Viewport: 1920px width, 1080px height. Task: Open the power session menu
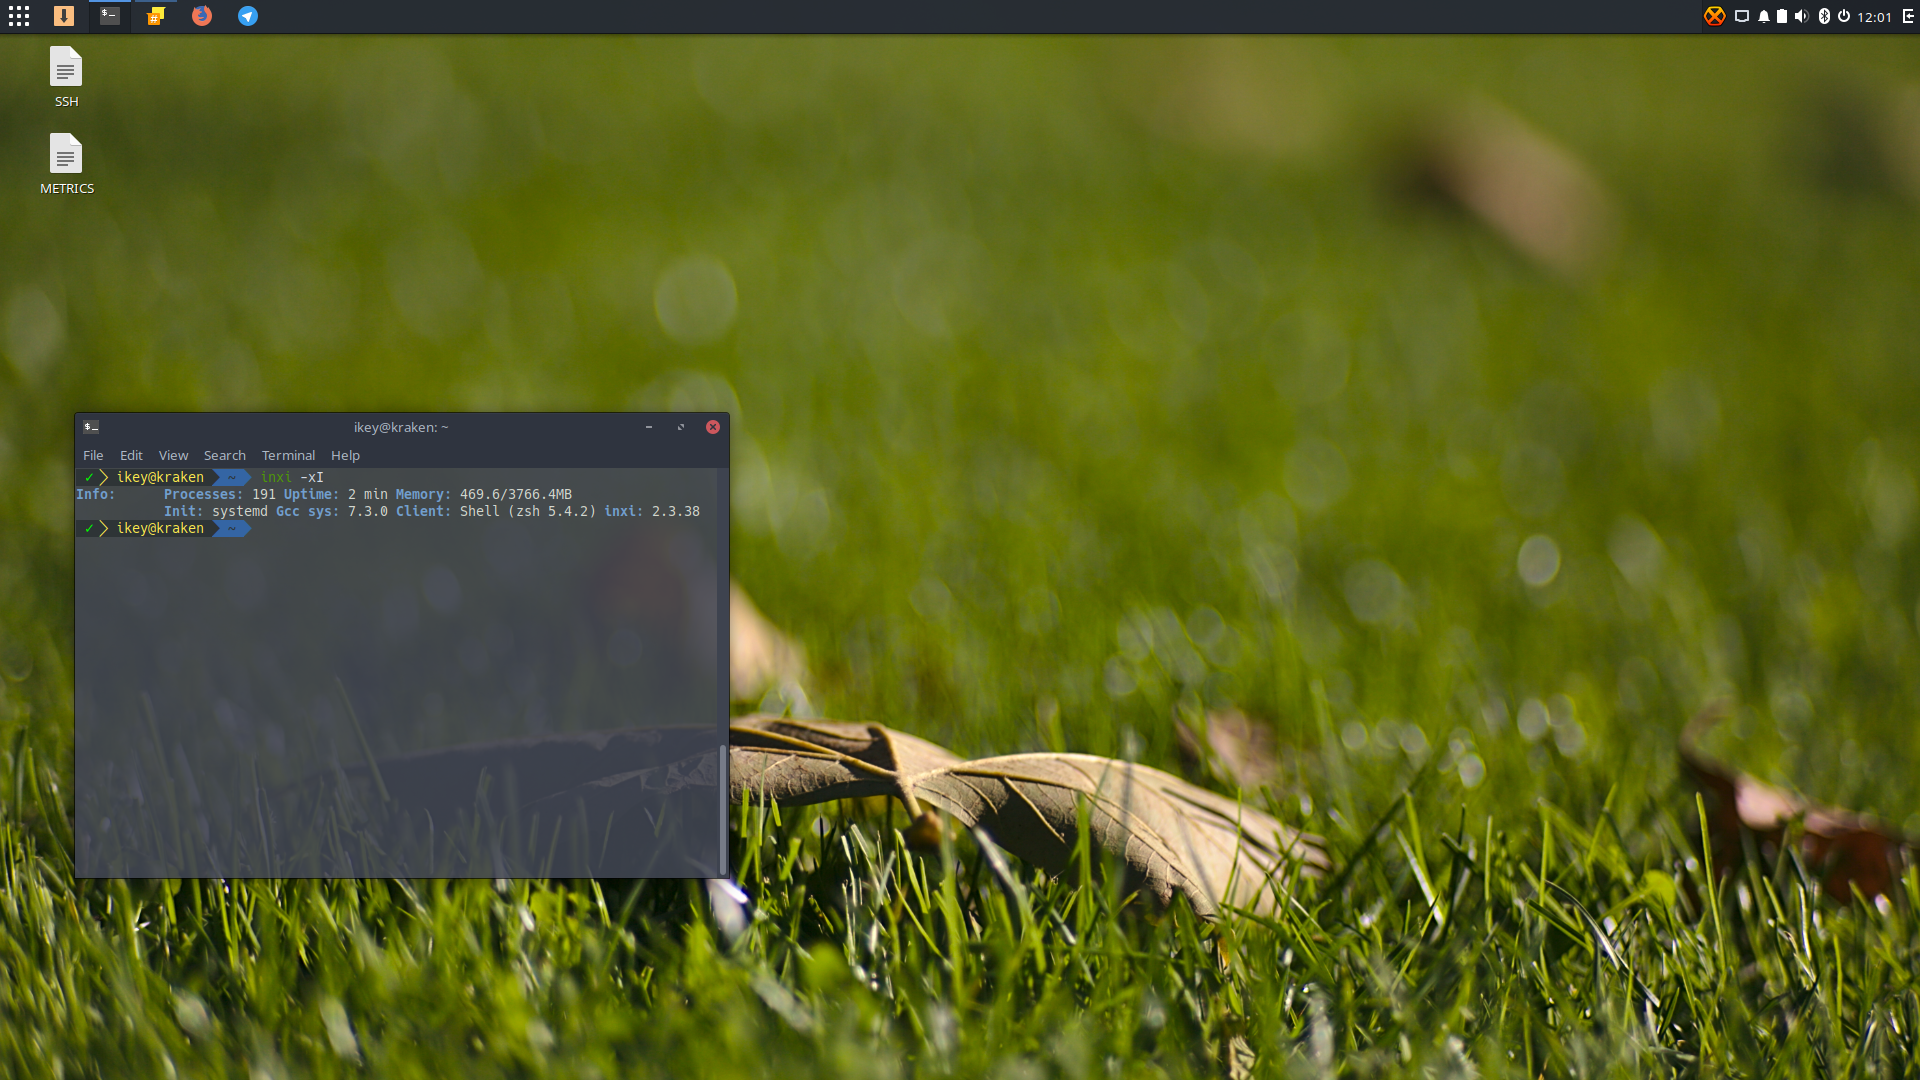point(1844,16)
